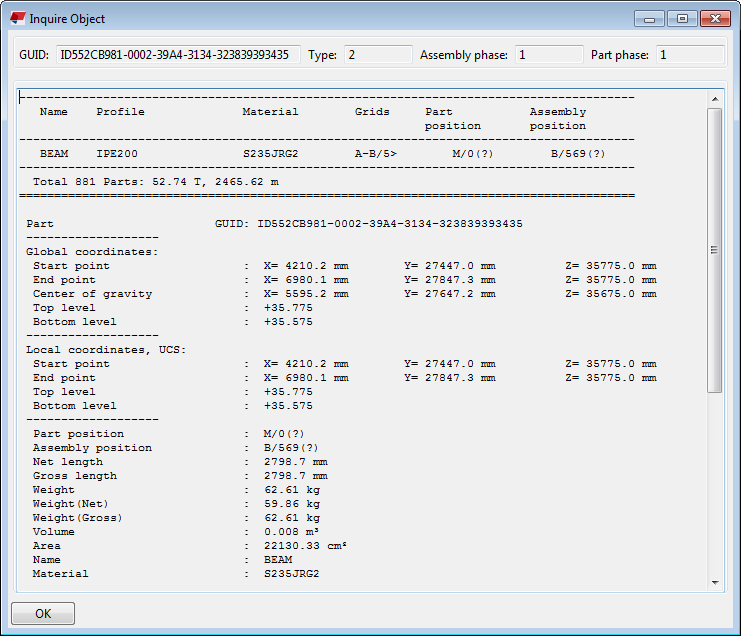
Task: Focus the Part phase field
Action: point(689,55)
